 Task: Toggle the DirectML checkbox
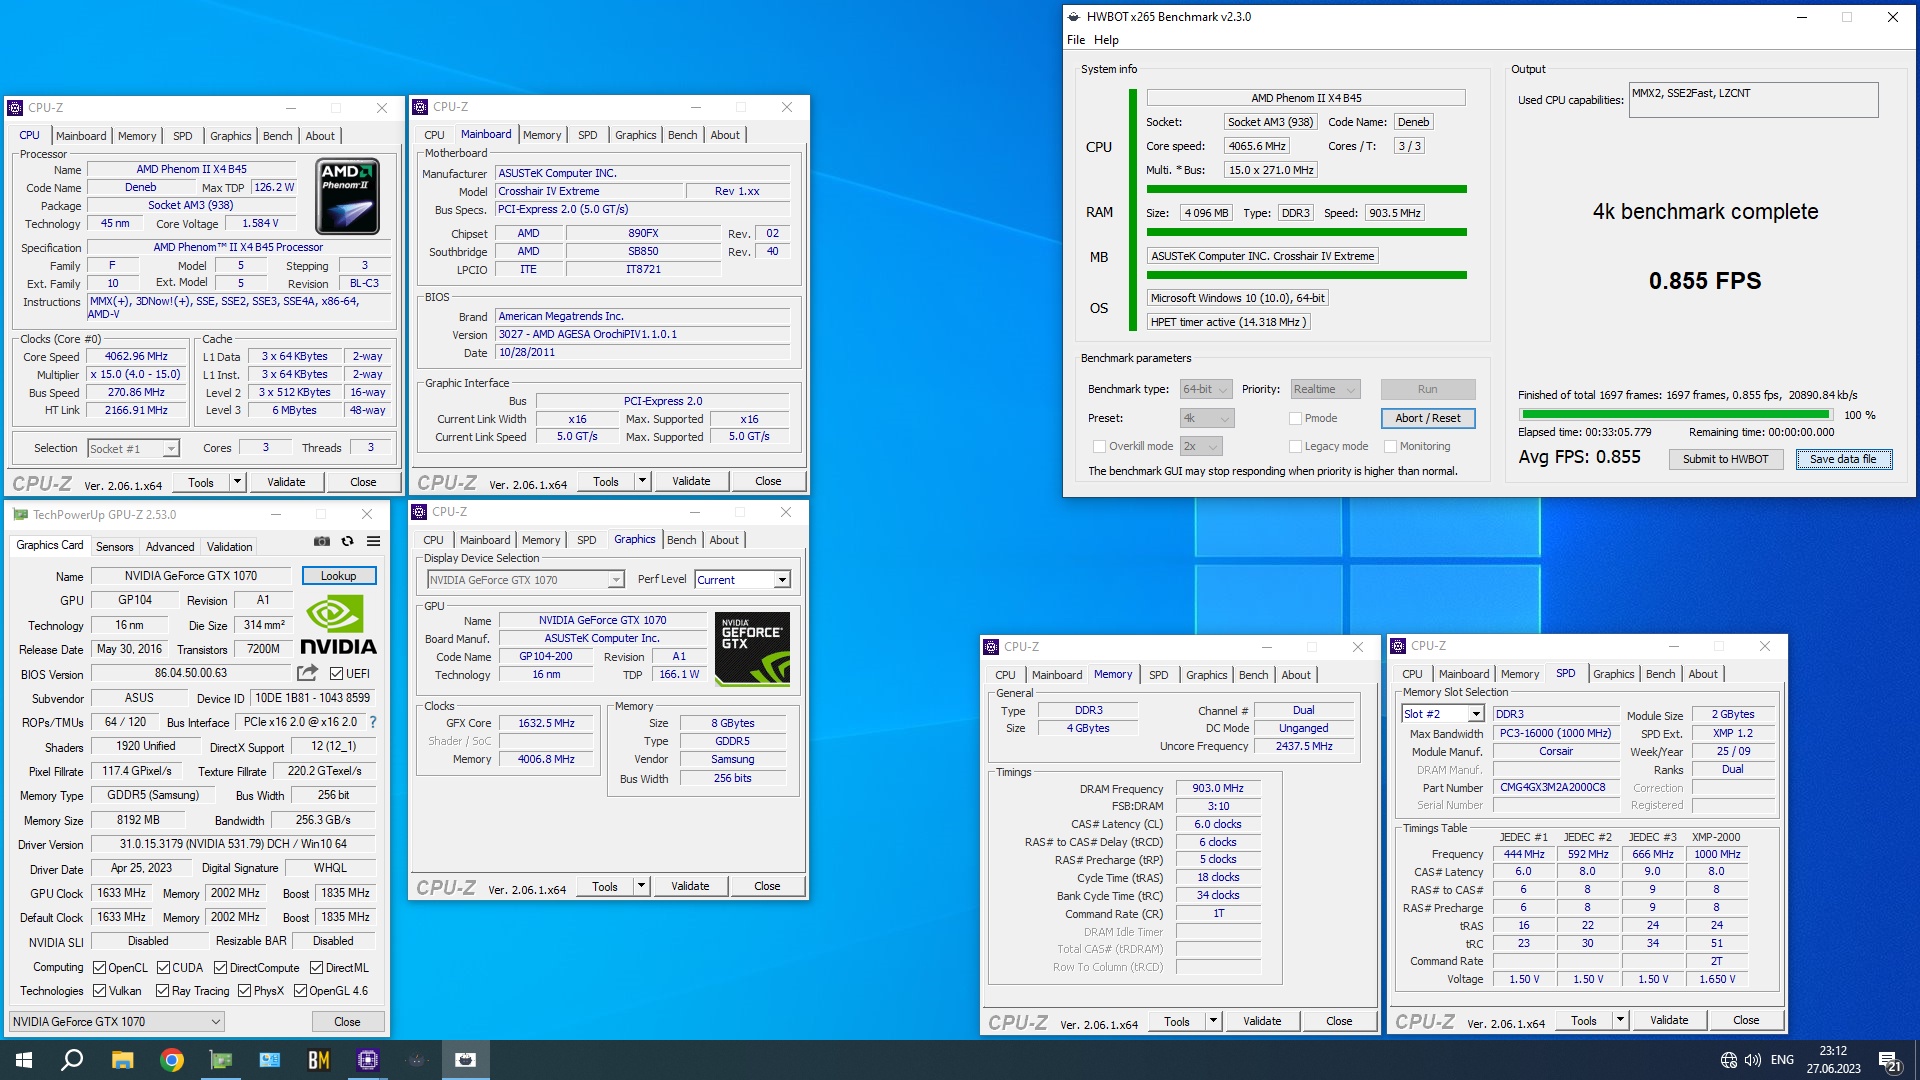[316, 968]
